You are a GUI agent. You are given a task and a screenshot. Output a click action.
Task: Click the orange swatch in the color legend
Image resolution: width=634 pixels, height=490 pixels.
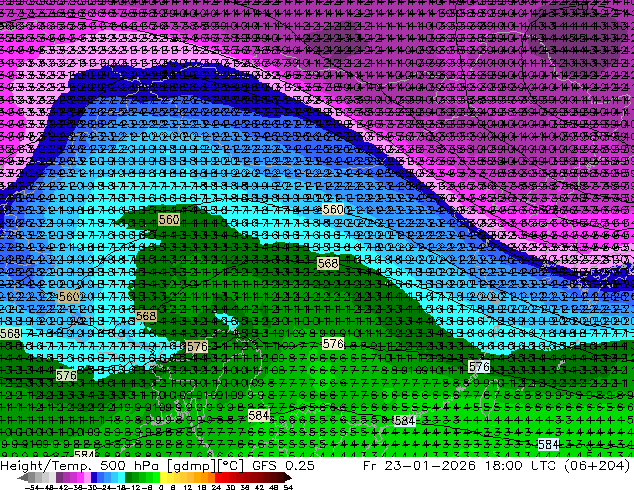(x=211, y=478)
